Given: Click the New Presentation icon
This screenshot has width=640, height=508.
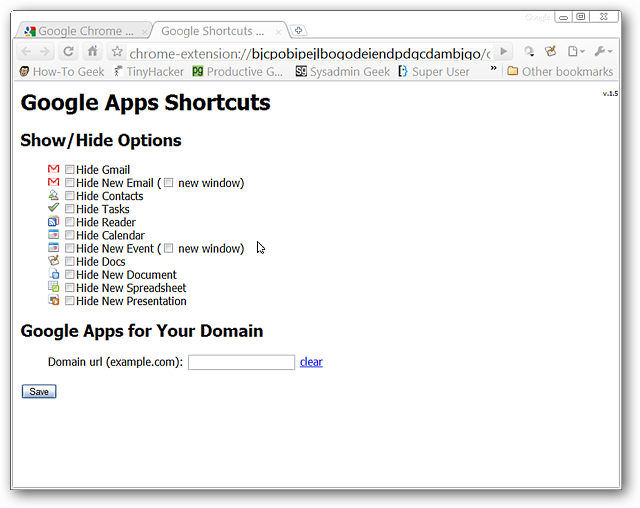Looking at the screenshot, I should tap(53, 300).
